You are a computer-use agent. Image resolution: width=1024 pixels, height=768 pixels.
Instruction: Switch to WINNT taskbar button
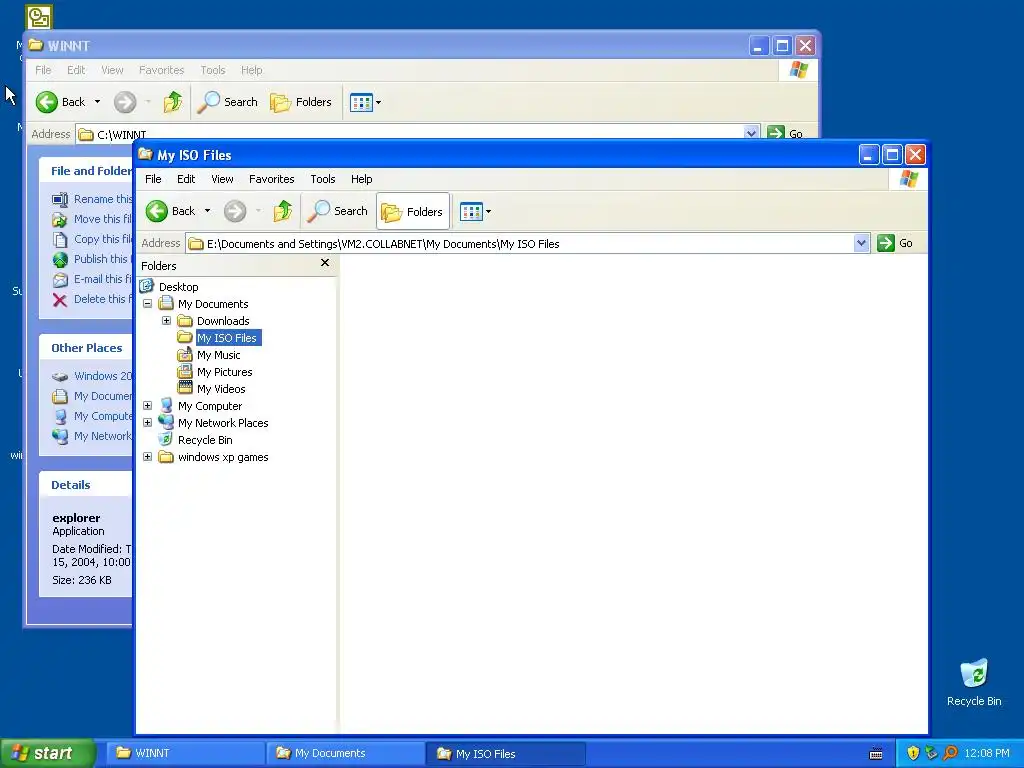(x=186, y=753)
